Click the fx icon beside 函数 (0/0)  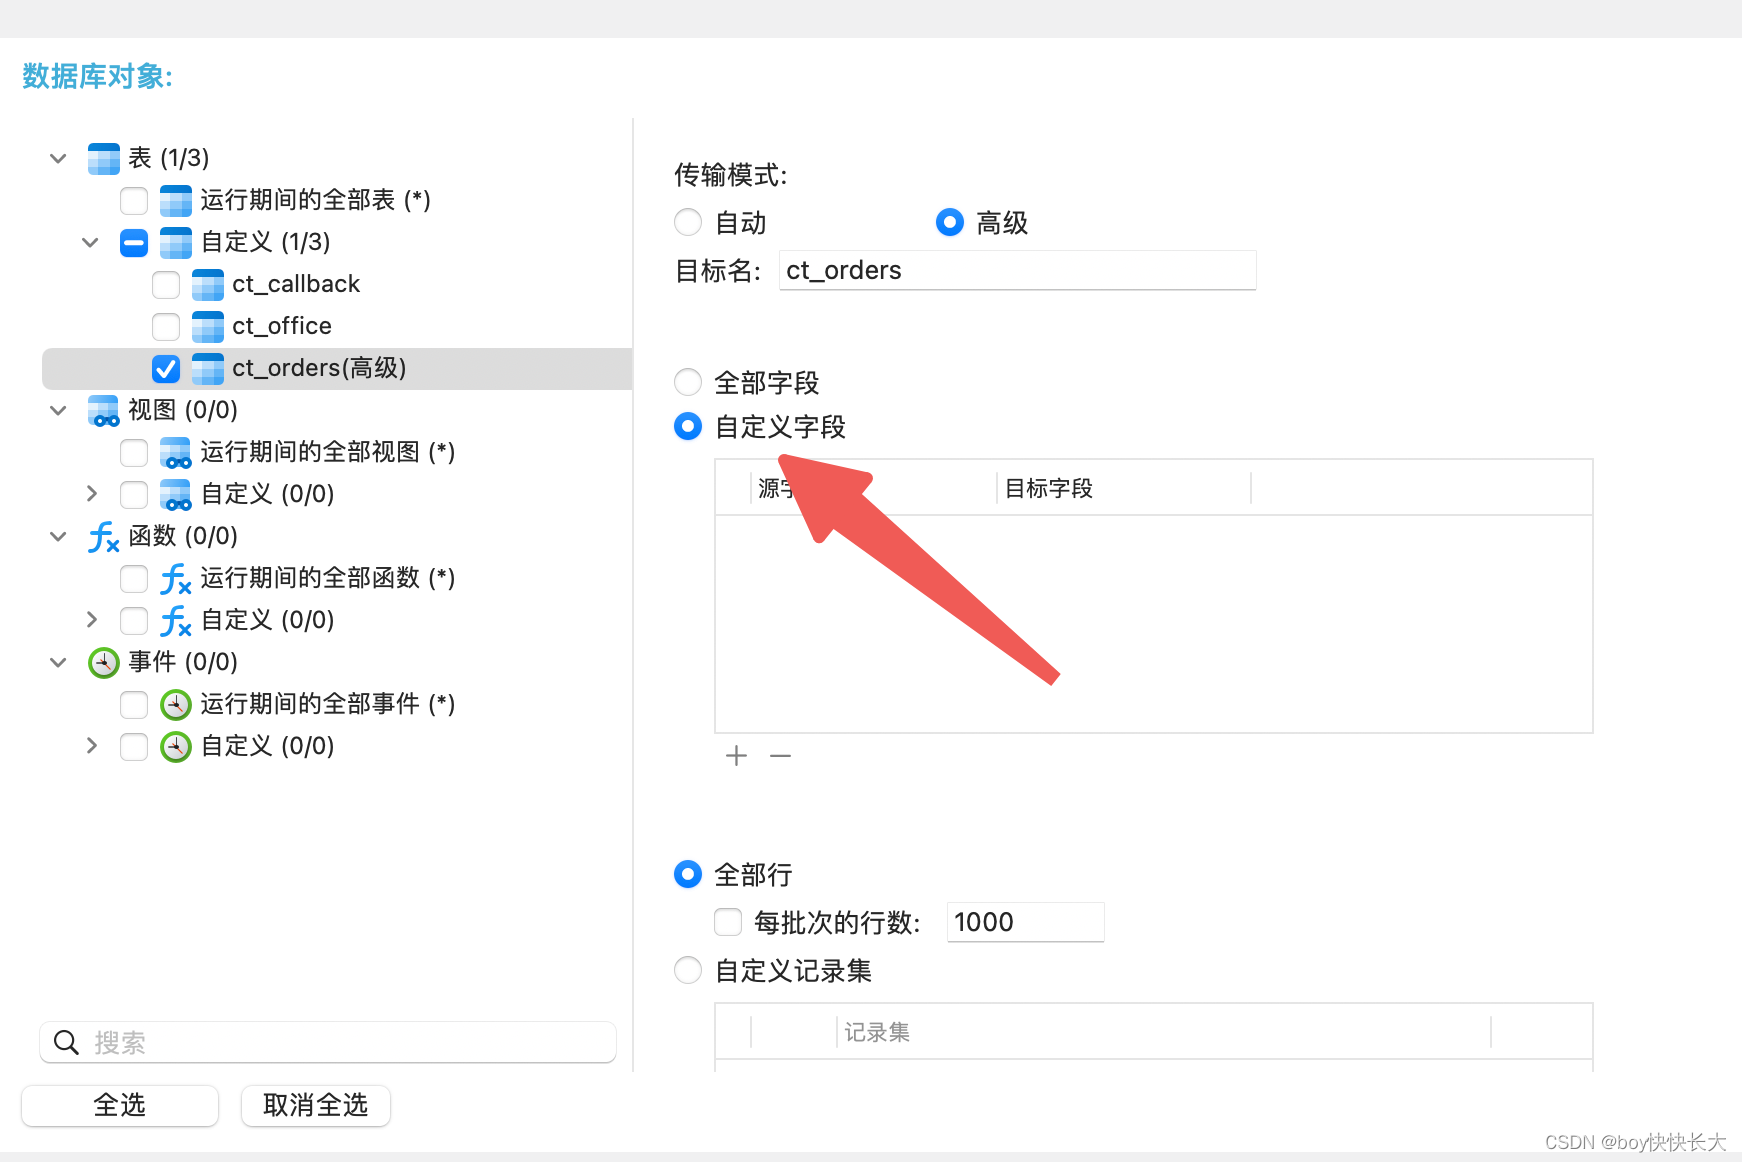coord(103,536)
